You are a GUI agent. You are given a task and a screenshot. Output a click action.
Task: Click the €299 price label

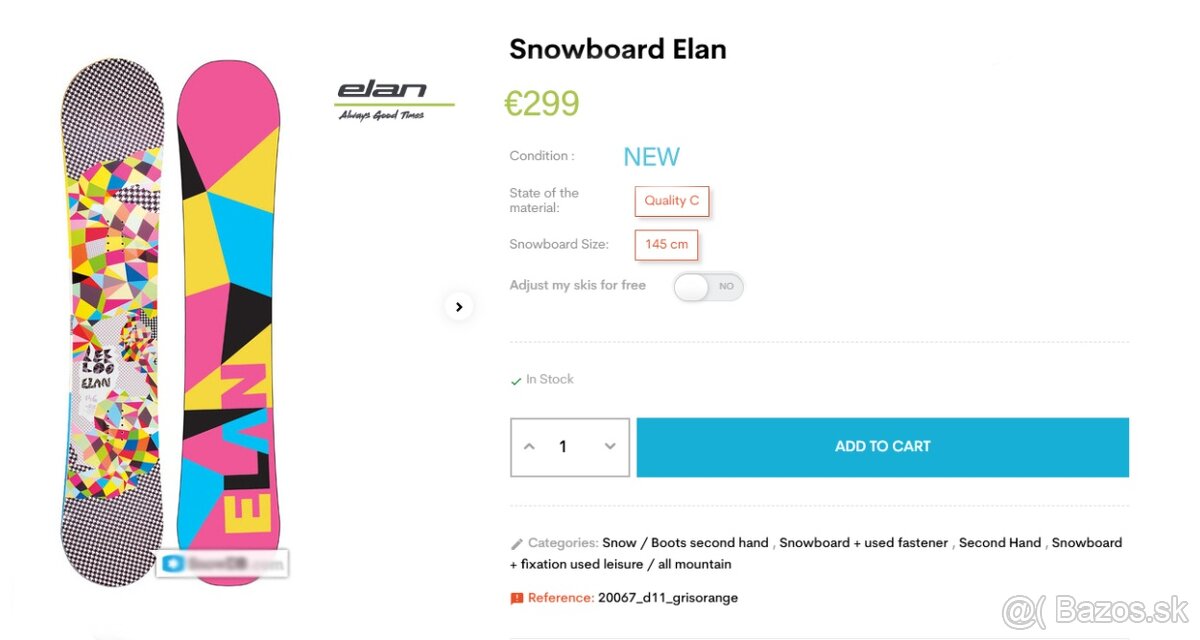[542, 102]
